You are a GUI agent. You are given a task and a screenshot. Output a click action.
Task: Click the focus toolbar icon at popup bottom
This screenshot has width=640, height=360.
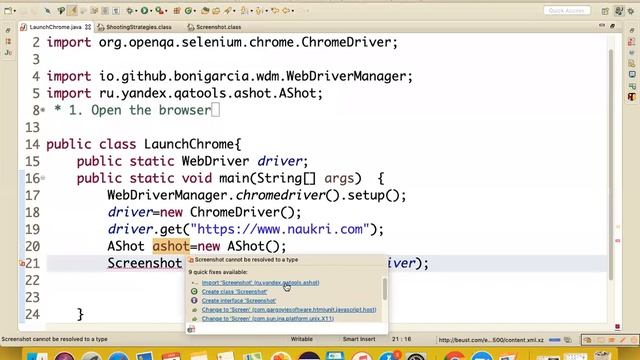191,329
